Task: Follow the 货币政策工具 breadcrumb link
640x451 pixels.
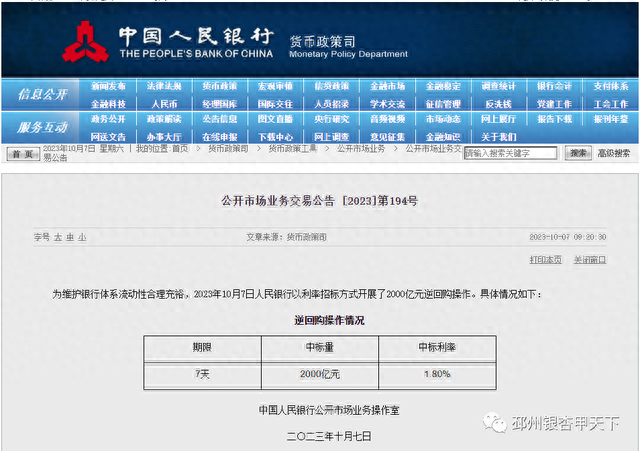Action: (x=293, y=149)
